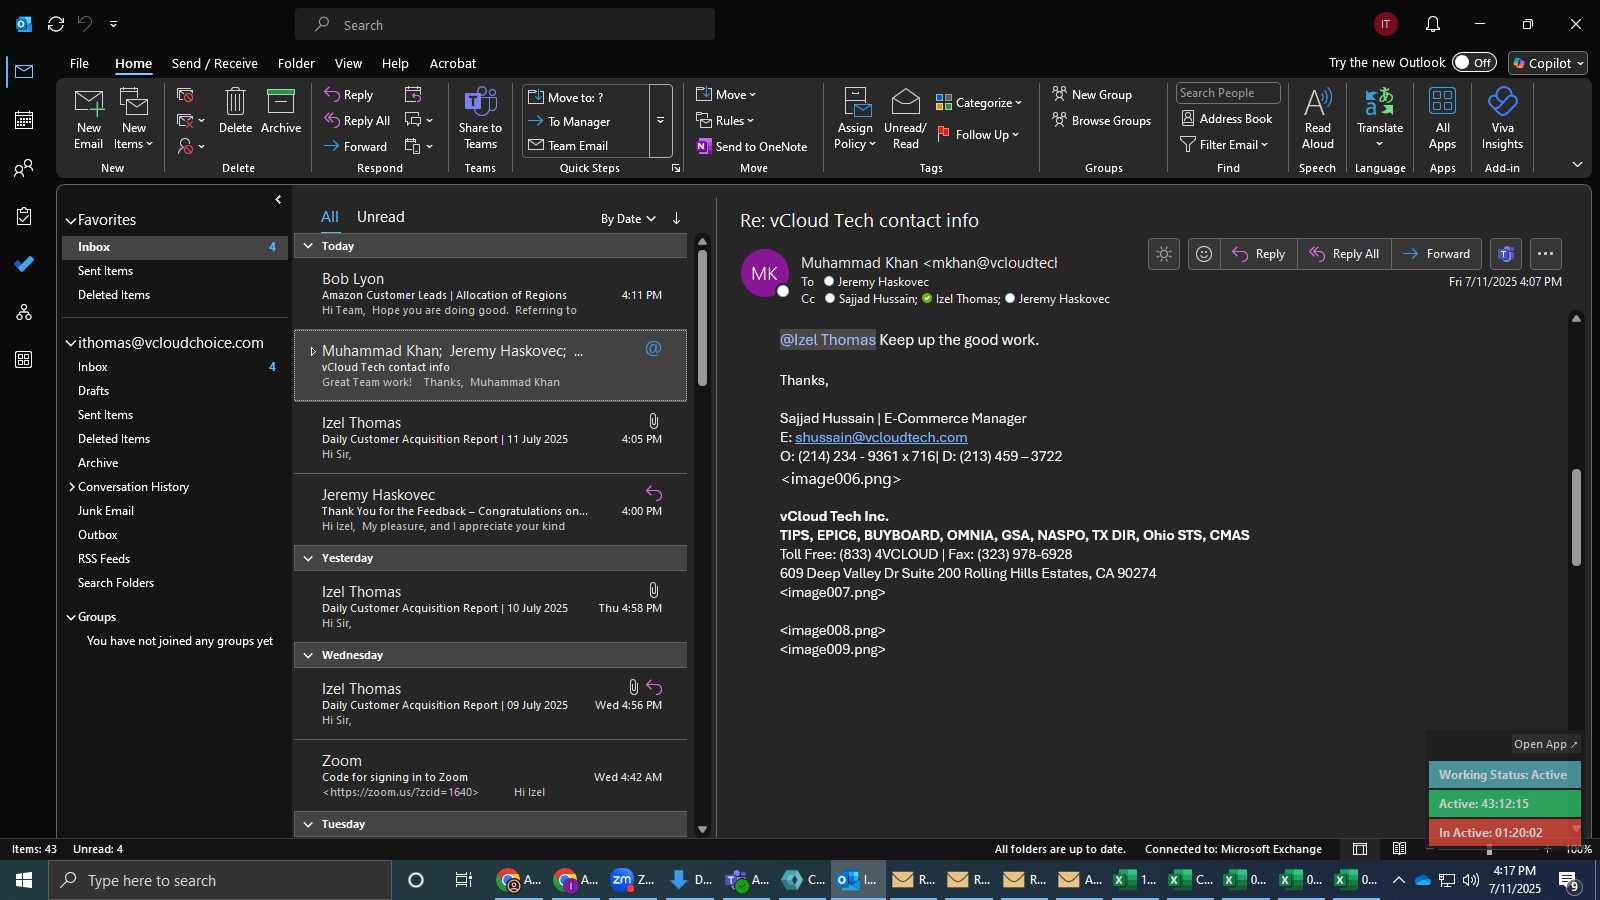Toggle reading pane light/dark sun icon
Viewport: 1600px width, 900px height.
pos(1164,254)
